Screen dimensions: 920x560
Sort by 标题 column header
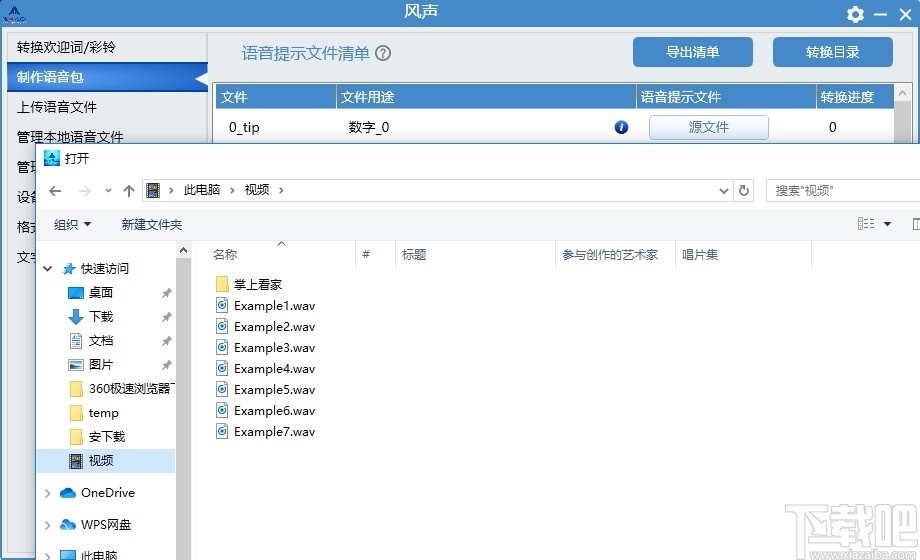(414, 255)
